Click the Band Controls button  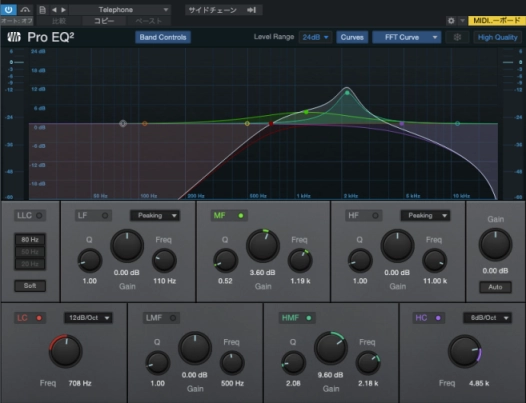pyautogui.click(x=163, y=37)
